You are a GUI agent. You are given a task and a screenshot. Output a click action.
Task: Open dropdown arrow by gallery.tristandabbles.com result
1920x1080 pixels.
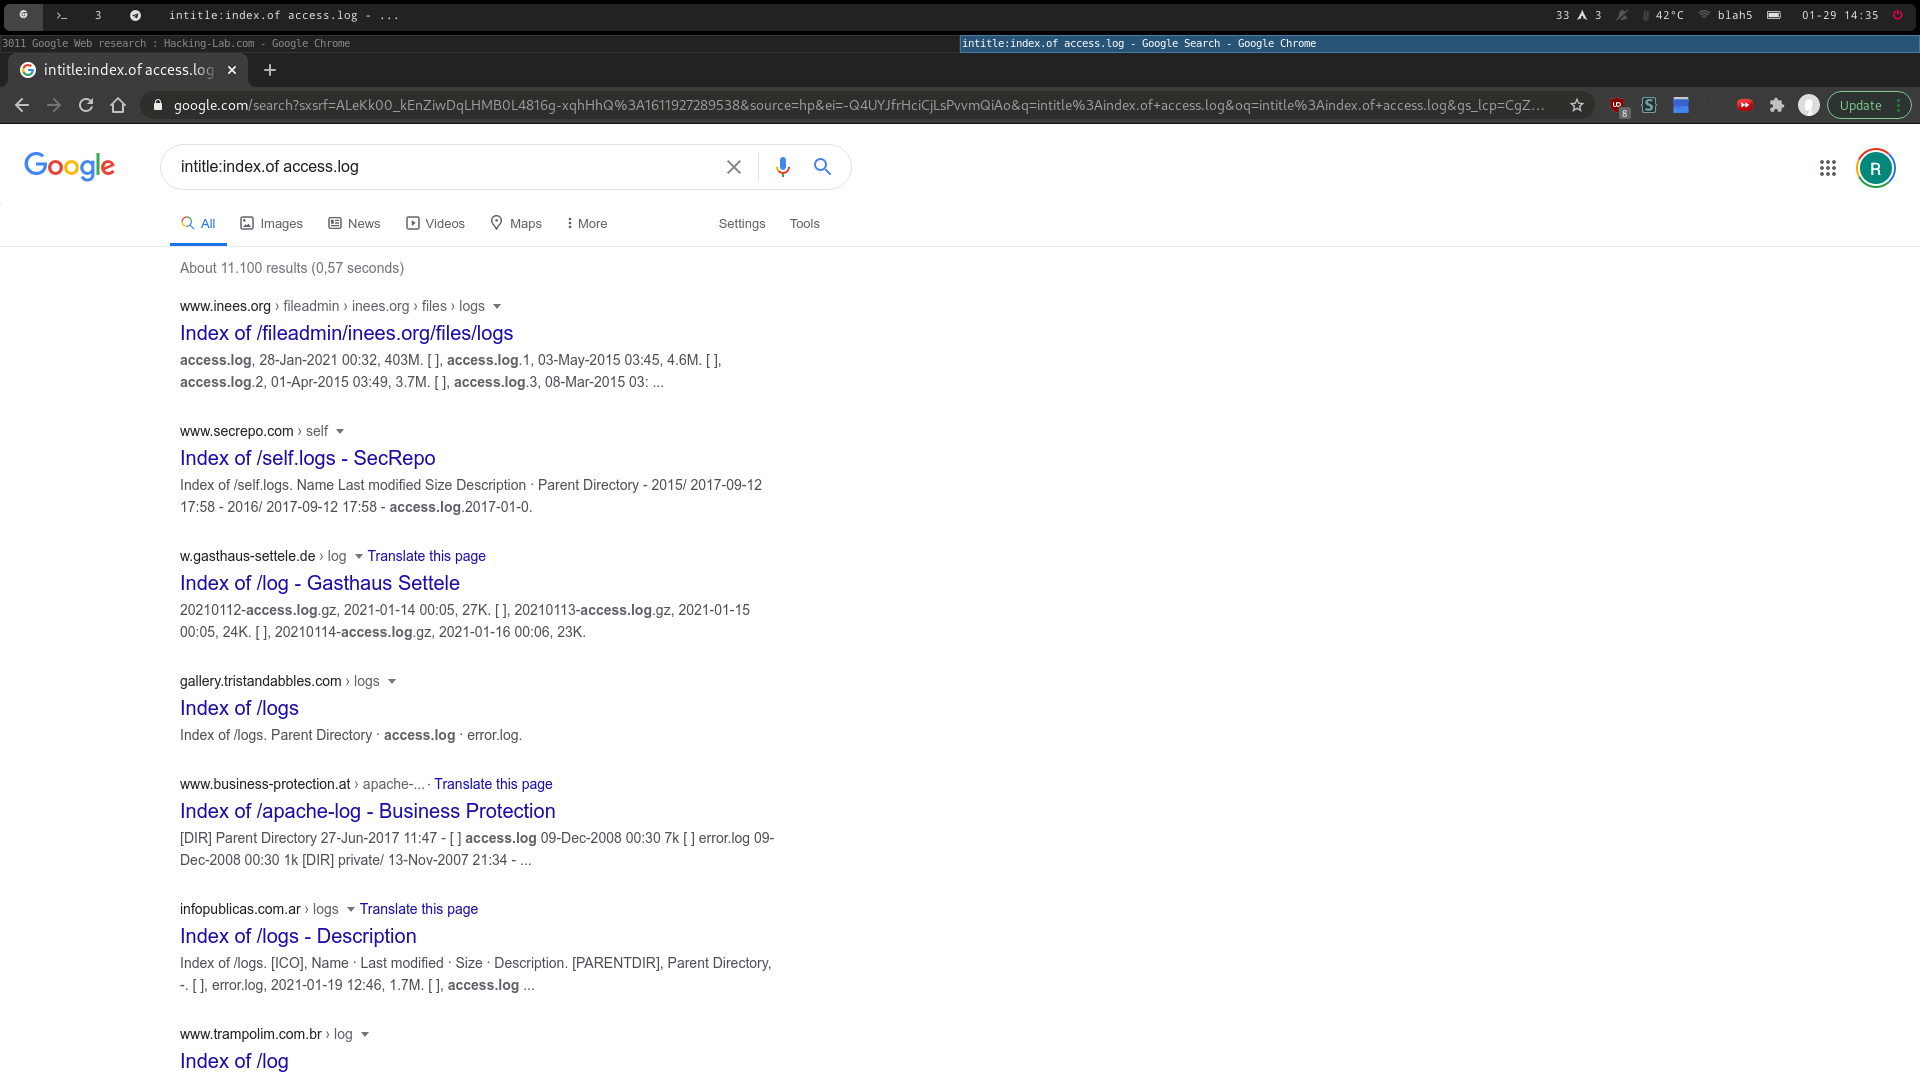click(392, 682)
